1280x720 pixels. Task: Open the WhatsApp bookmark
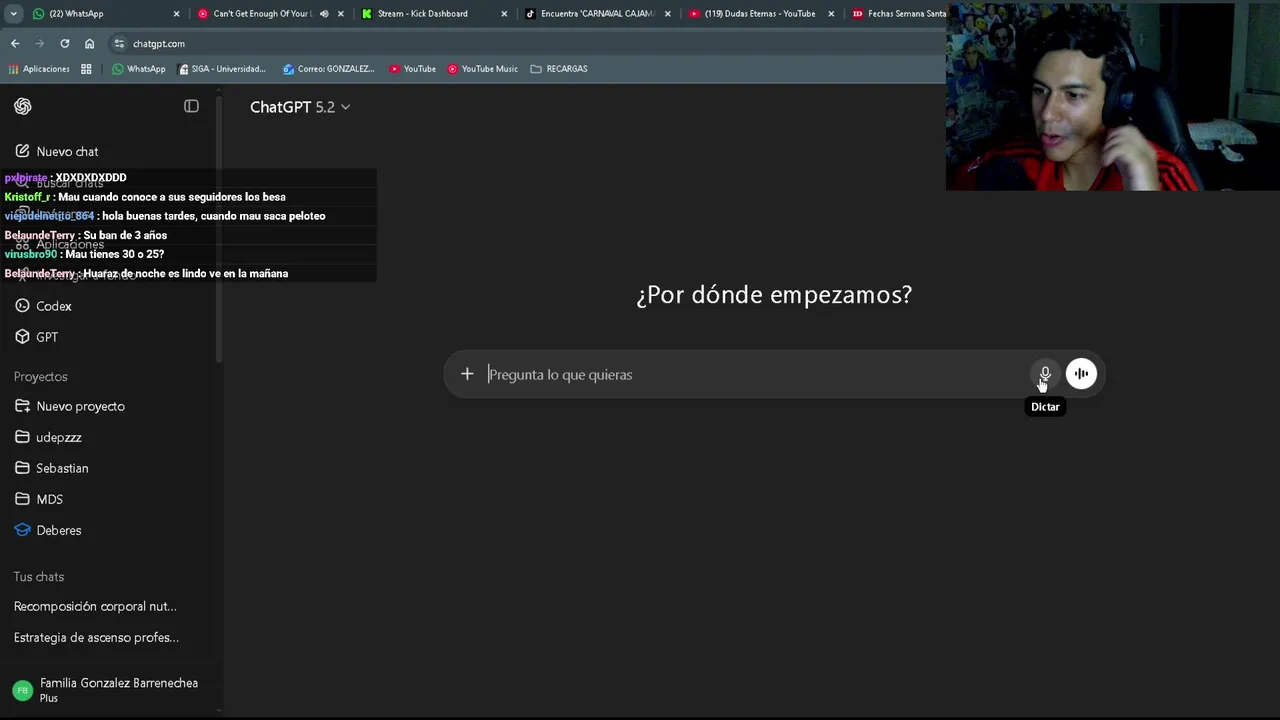(x=139, y=69)
